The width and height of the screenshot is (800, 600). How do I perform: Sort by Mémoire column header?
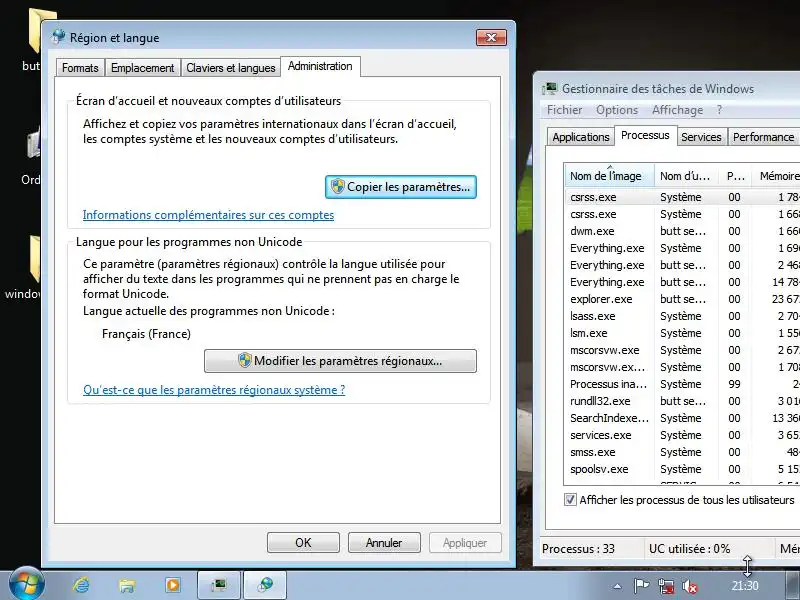777,176
